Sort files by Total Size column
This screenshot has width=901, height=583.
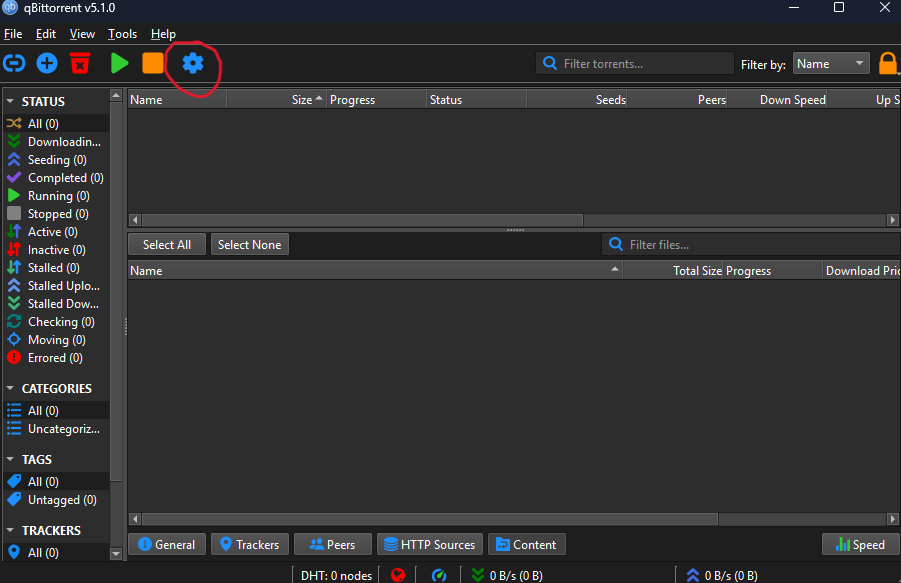click(x=673, y=271)
